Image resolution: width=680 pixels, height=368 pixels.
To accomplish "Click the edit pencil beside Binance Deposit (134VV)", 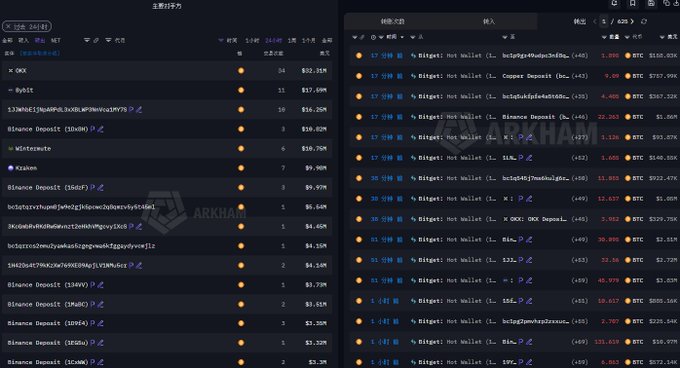I will click(x=101, y=285).
